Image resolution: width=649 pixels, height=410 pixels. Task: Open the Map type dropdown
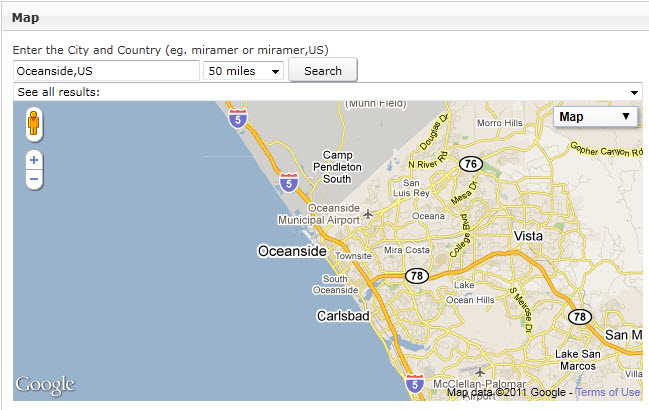595,117
